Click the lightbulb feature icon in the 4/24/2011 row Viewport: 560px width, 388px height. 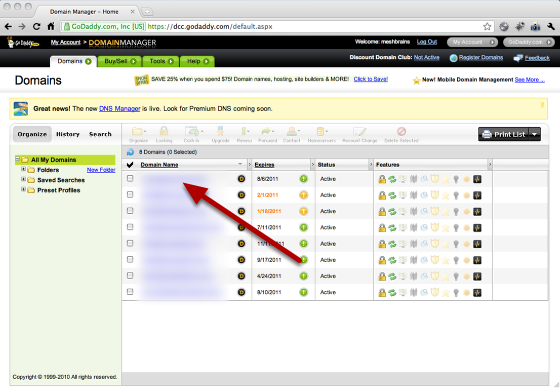click(456, 277)
